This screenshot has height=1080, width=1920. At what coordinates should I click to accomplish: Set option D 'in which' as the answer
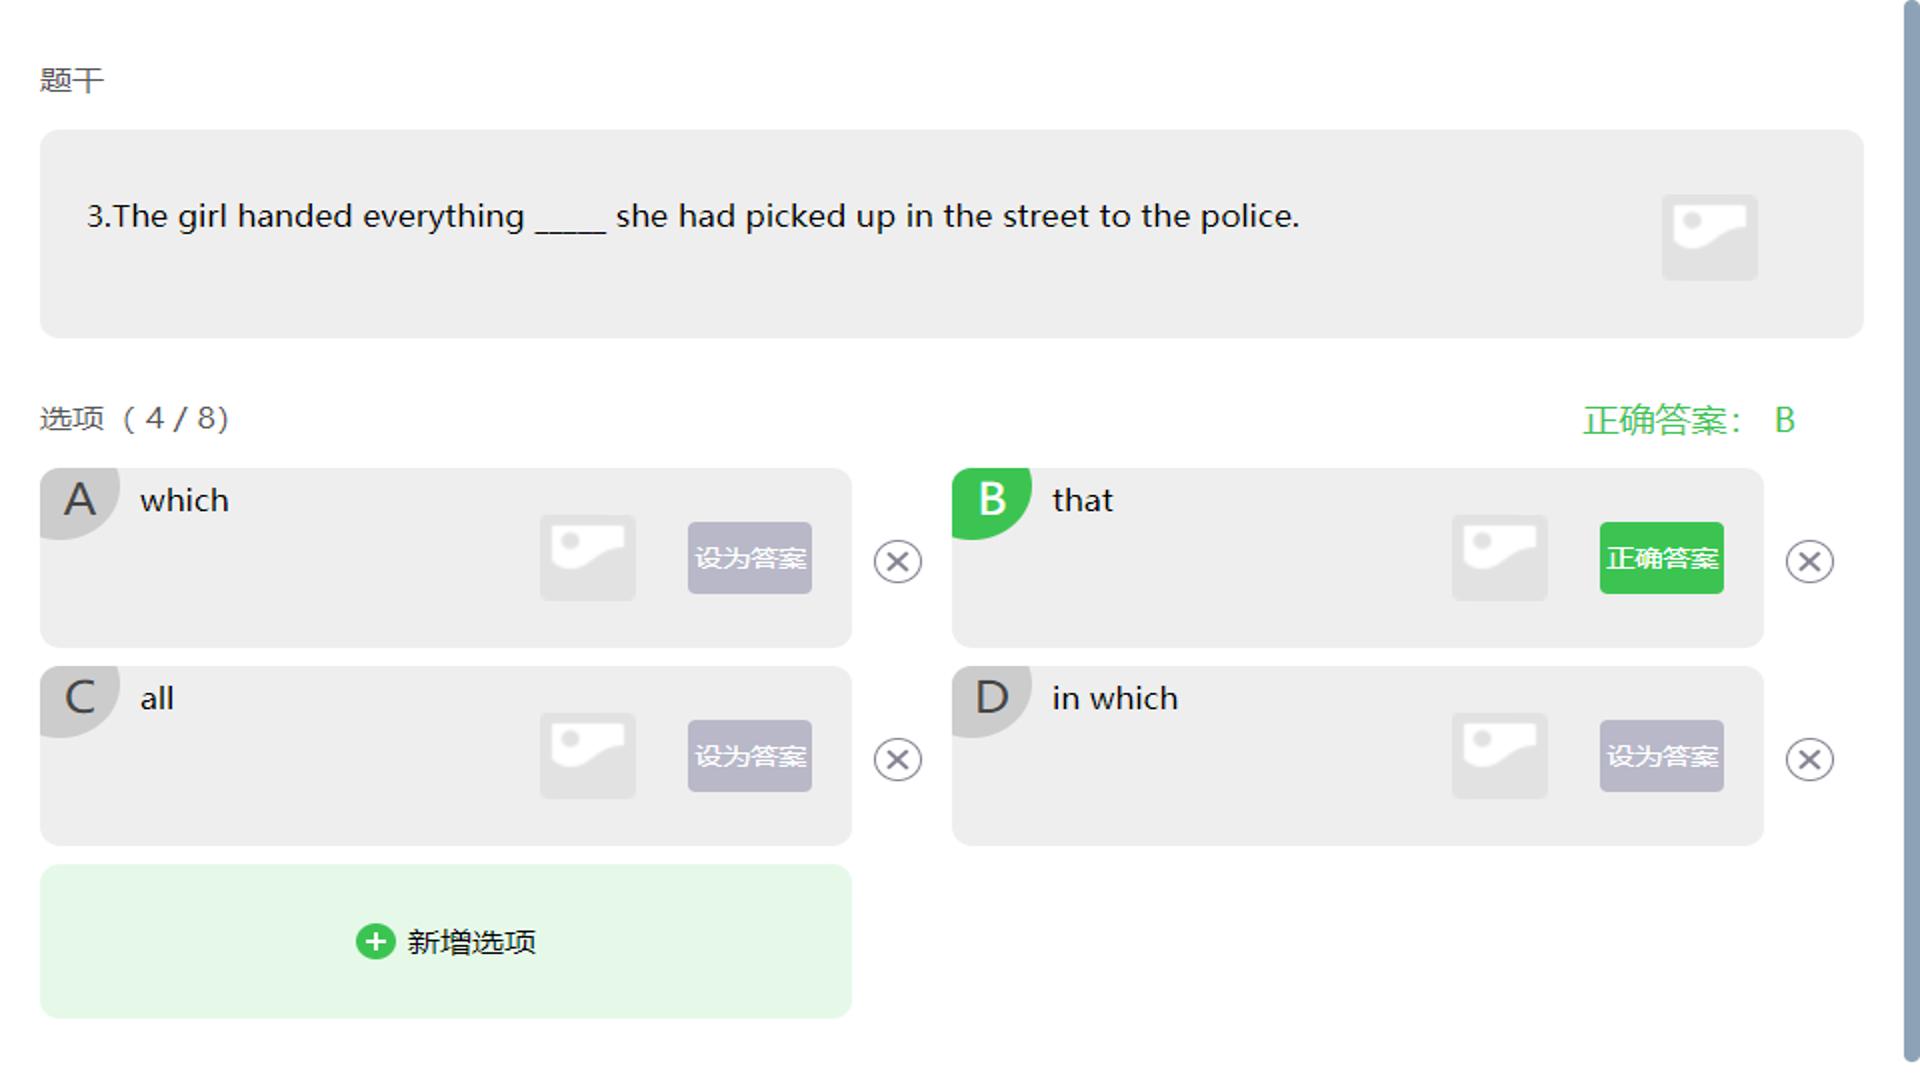[x=1662, y=756]
